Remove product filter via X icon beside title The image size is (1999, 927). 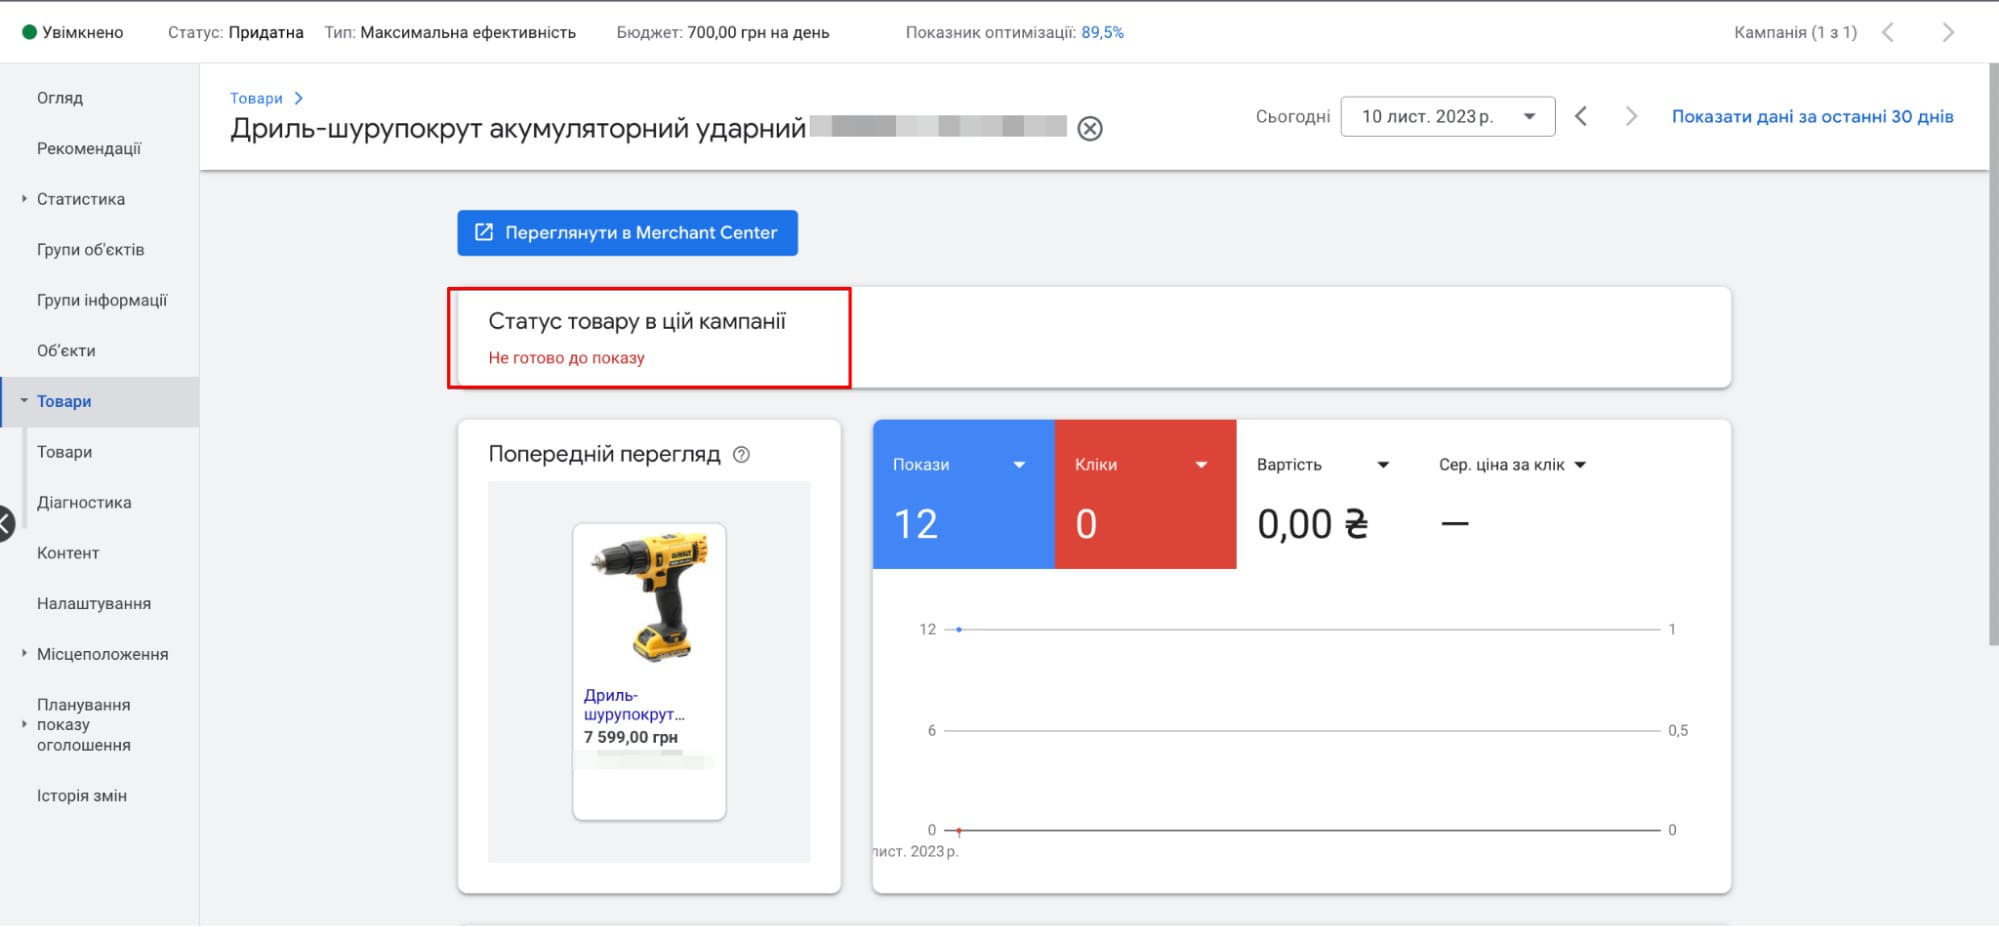(x=1092, y=128)
